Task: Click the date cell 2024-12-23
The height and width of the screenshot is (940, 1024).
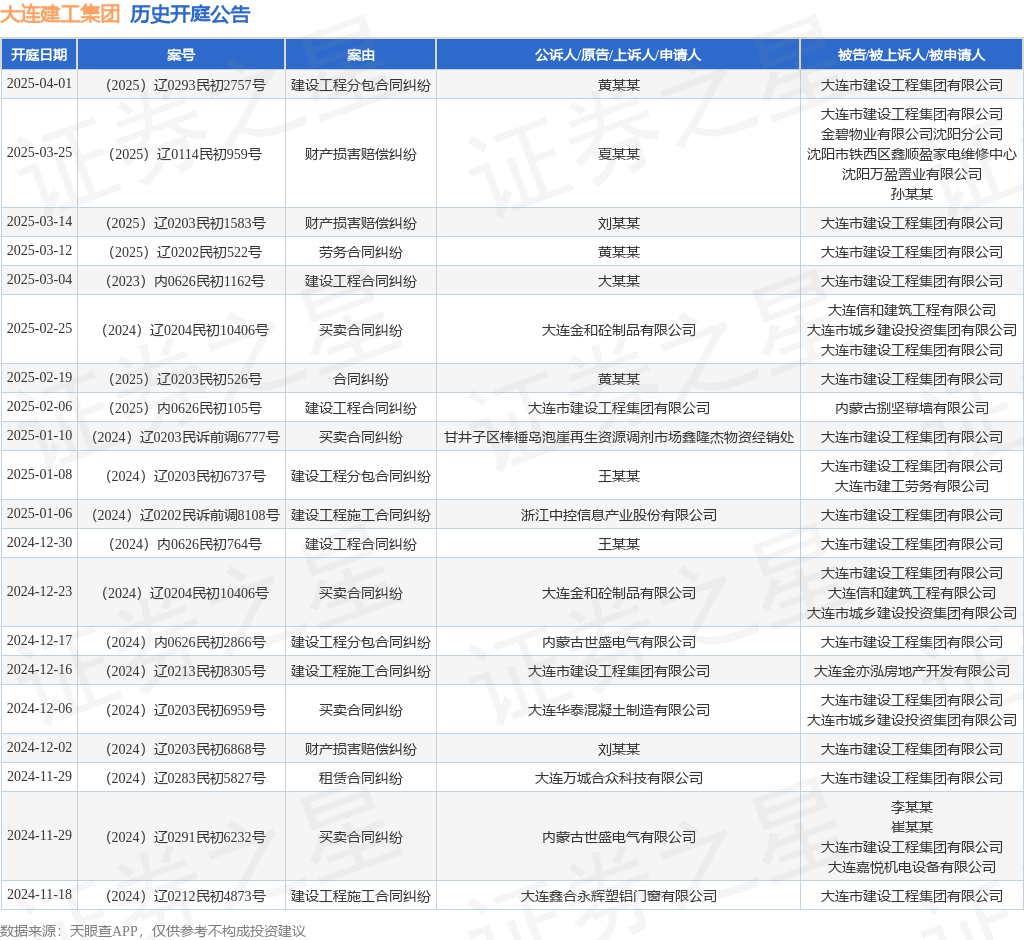Action: click(x=39, y=591)
